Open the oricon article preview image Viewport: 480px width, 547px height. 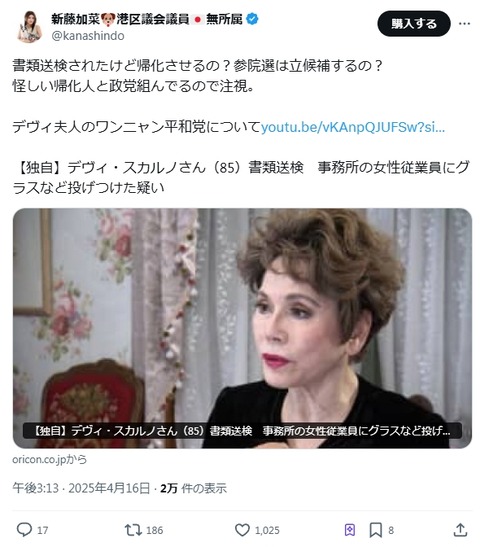pos(242,328)
